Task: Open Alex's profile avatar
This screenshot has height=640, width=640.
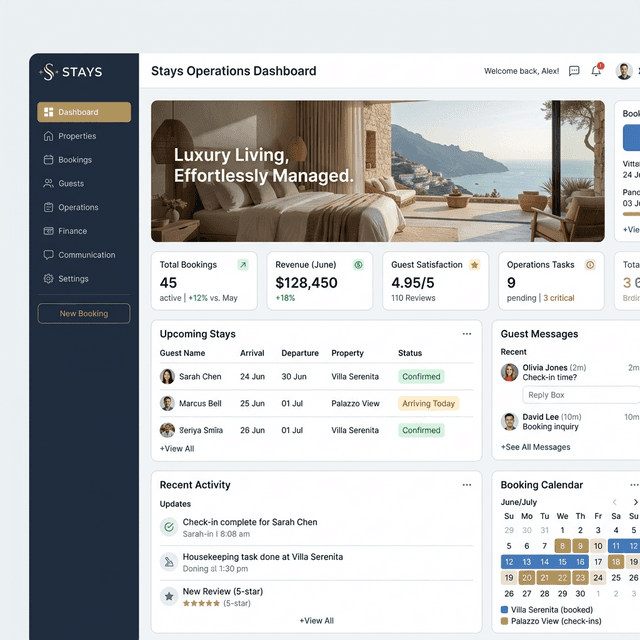Action: [624, 71]
